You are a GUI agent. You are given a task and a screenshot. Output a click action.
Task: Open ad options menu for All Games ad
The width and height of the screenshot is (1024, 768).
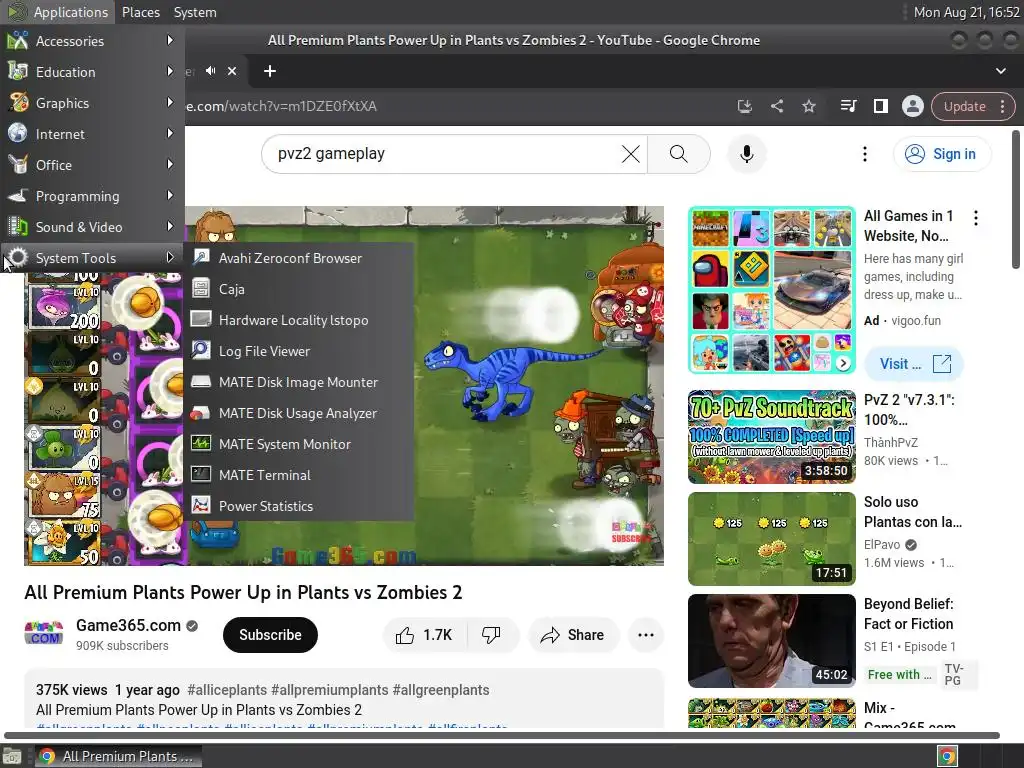tap(976, 217)
